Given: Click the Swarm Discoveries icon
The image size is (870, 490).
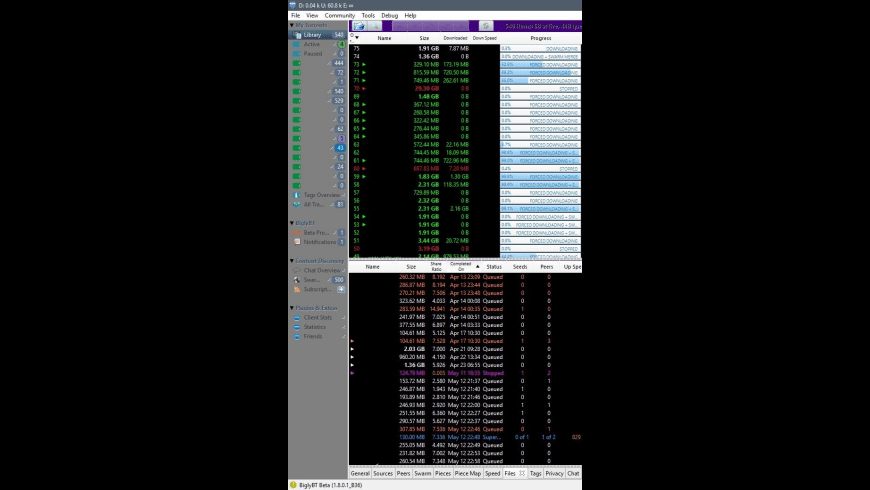Looking at the screenshot, I should coord(297,280).
